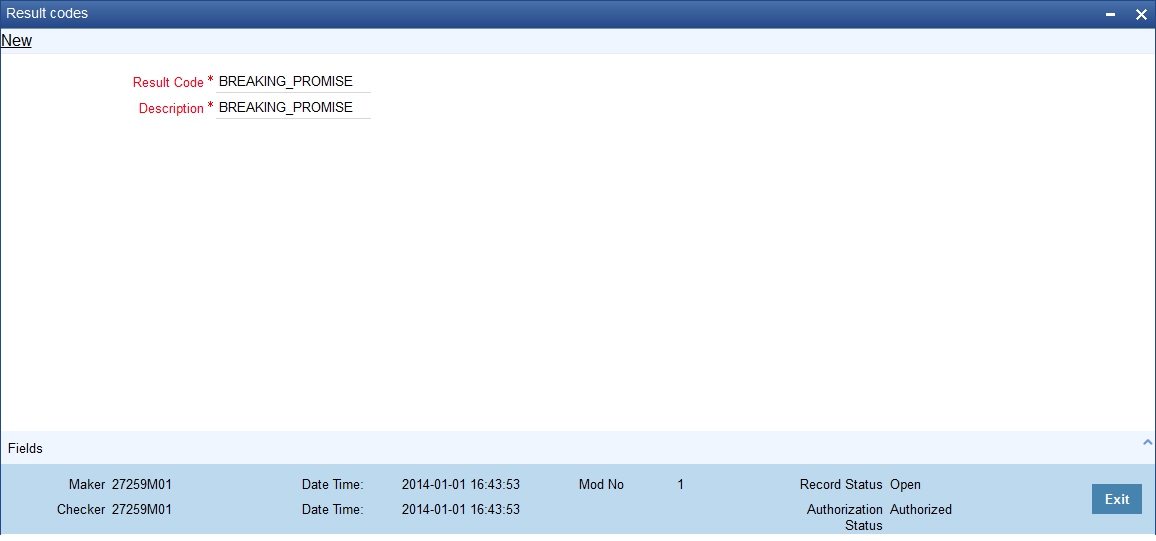The width and height of the screenshot is (1156, 541).
Task: Click the Checker label
Action: click(x=81, y=509)
